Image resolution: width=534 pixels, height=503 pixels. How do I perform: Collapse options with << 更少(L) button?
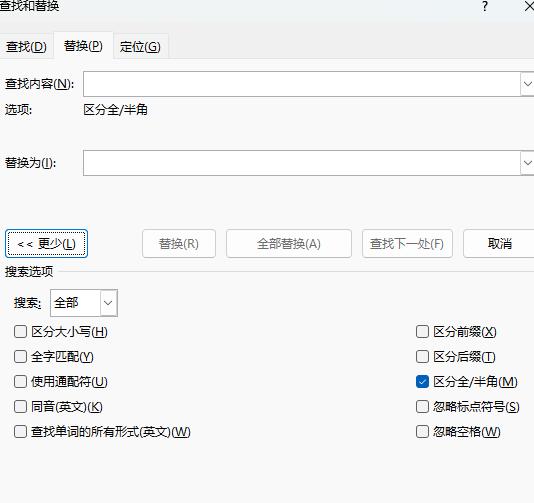point(46,243)
